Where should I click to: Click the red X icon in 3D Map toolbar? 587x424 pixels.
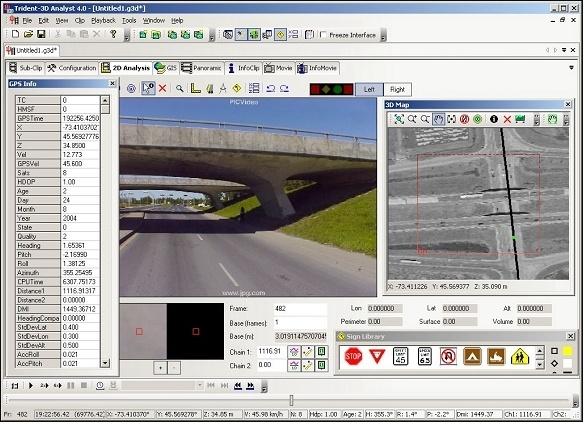pyautogui.click(x=507, y=119)
